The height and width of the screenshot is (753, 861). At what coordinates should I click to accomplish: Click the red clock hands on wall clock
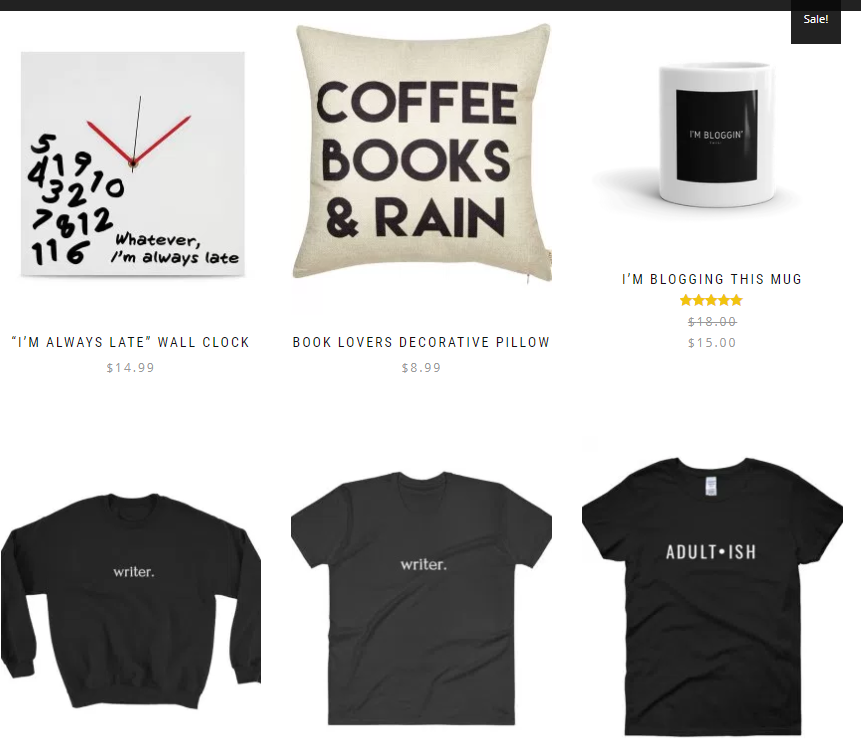[x=138, y=140]
